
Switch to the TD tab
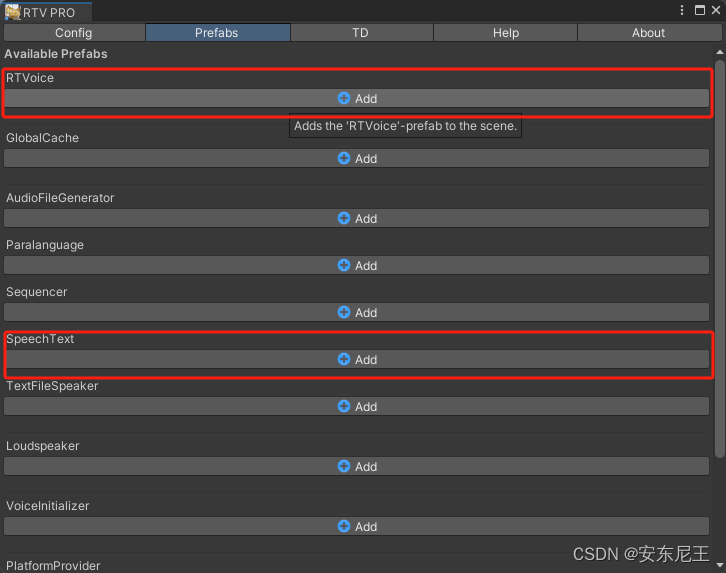(361, 33)
